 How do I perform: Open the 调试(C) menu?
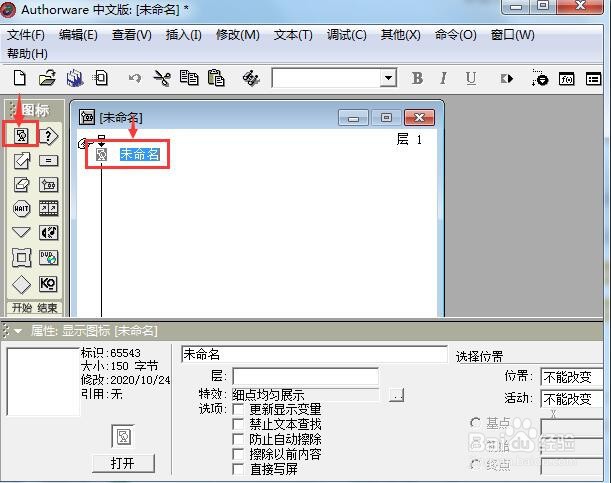tap(347, 35)
